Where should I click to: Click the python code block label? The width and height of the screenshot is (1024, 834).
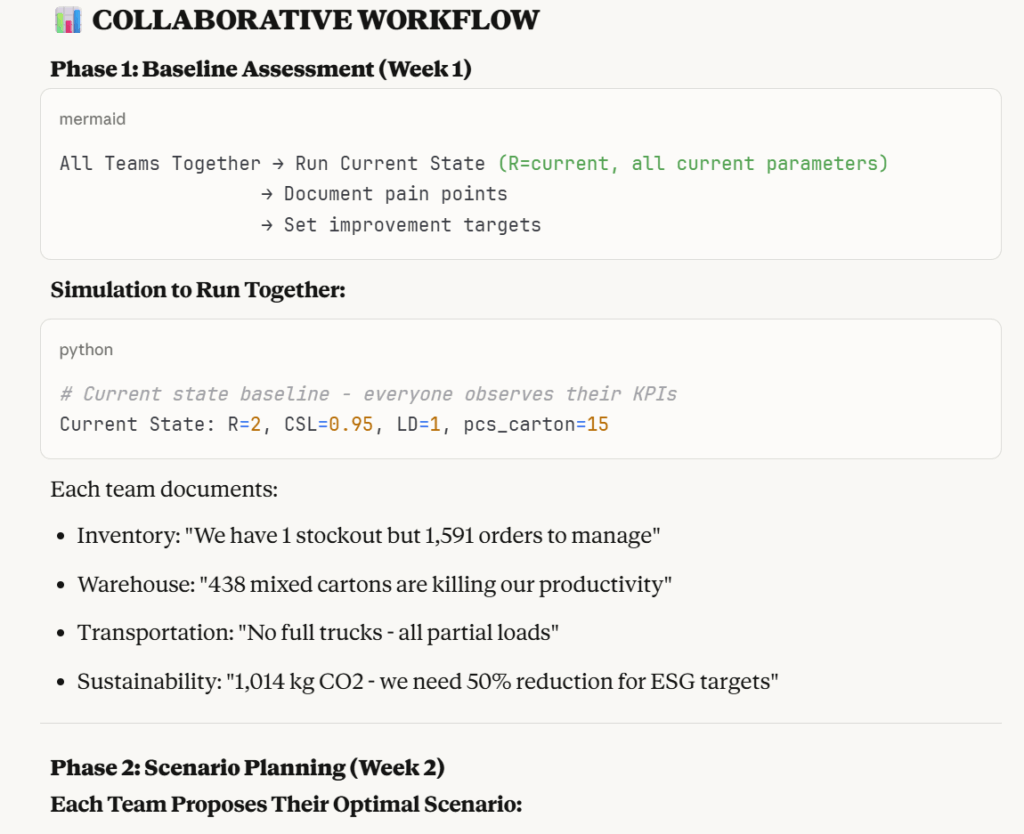point(86,350)
